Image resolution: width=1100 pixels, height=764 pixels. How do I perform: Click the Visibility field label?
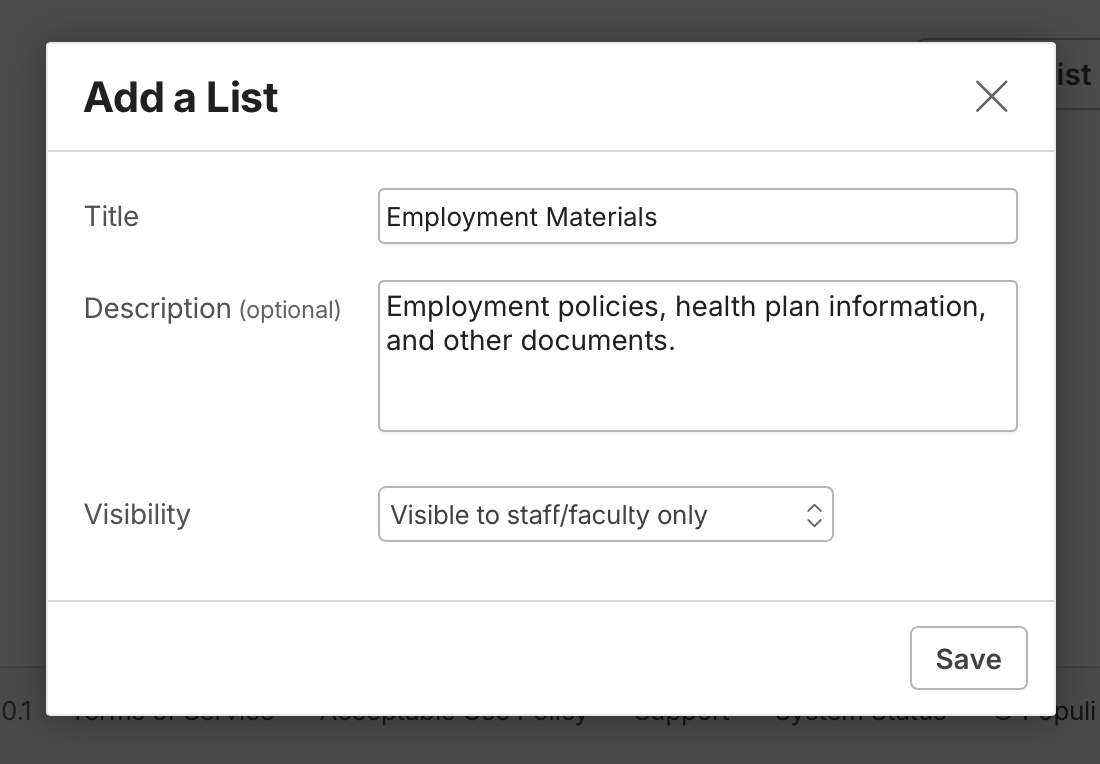pos(138,514)
